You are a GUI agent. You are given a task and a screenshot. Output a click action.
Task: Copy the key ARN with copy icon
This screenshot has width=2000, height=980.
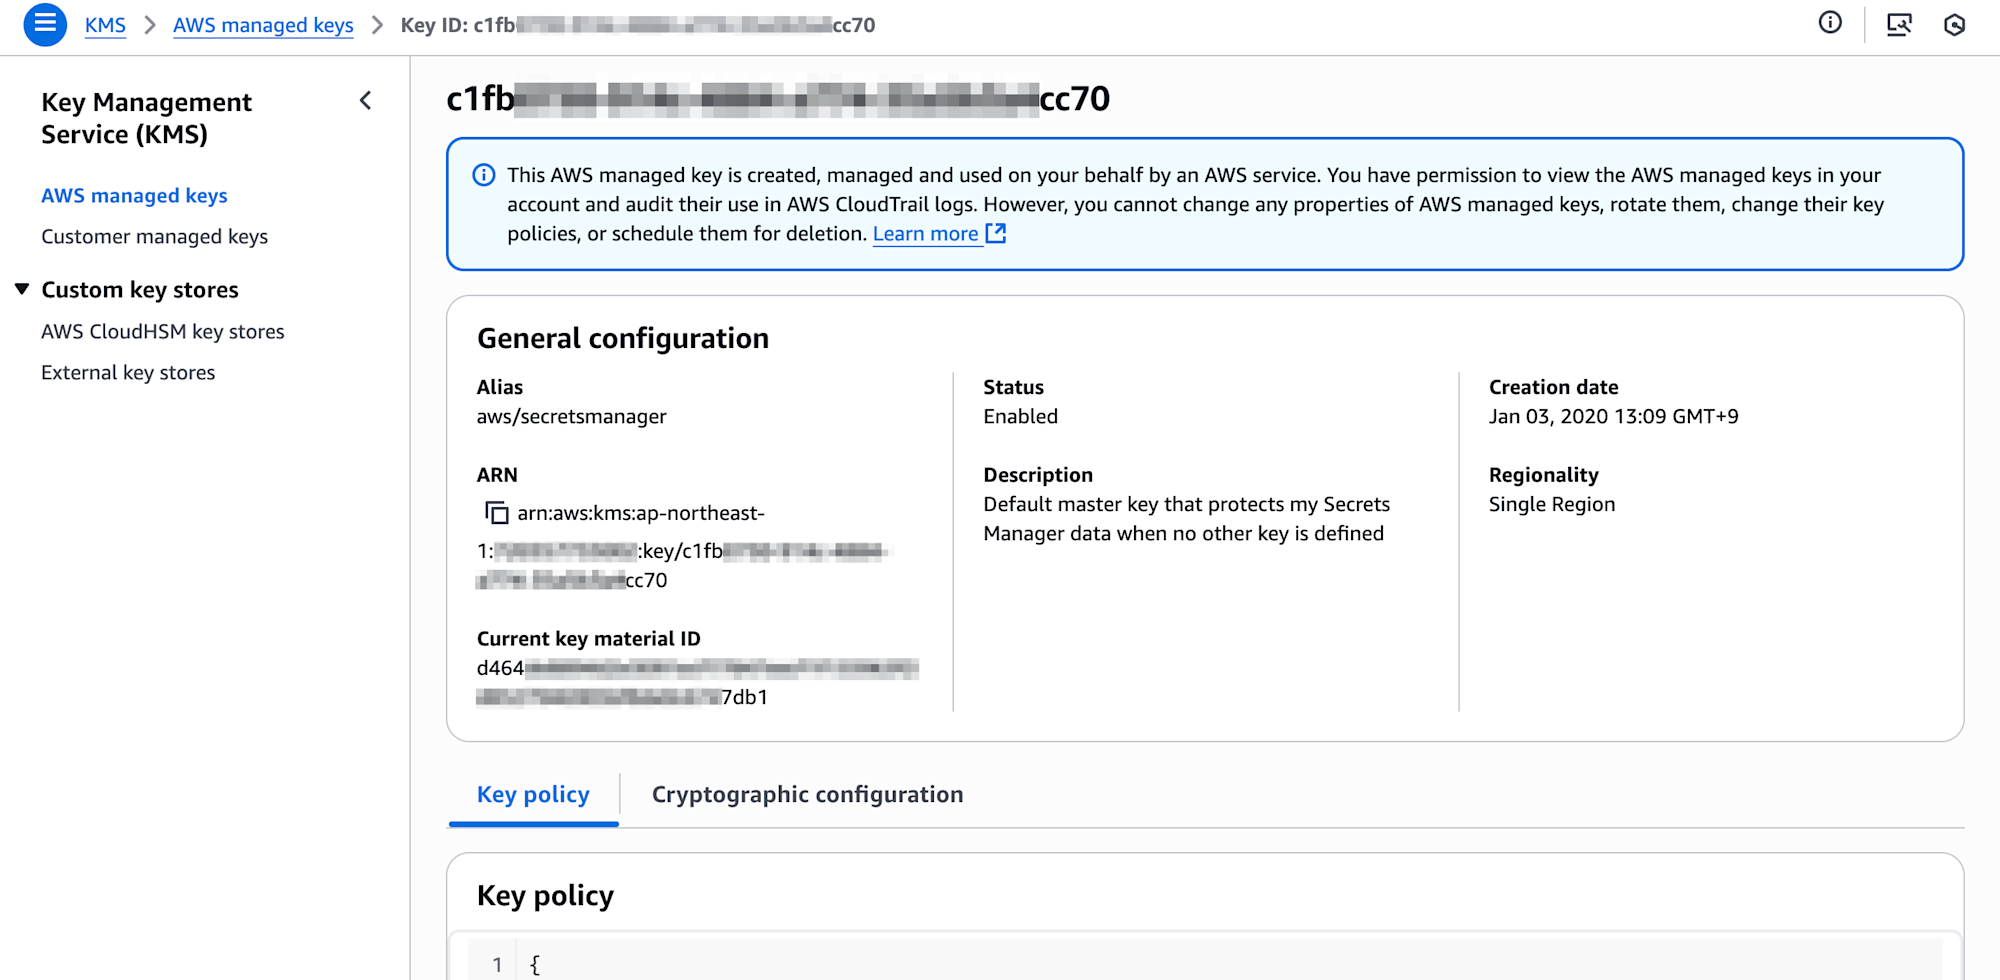(x=496, y=513)
